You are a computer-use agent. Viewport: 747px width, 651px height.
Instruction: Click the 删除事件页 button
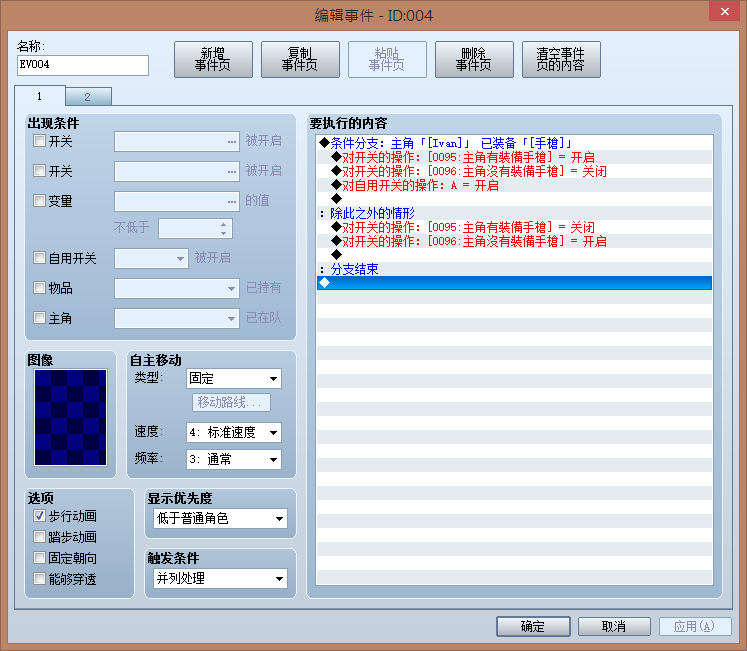[x=474, y=60]
